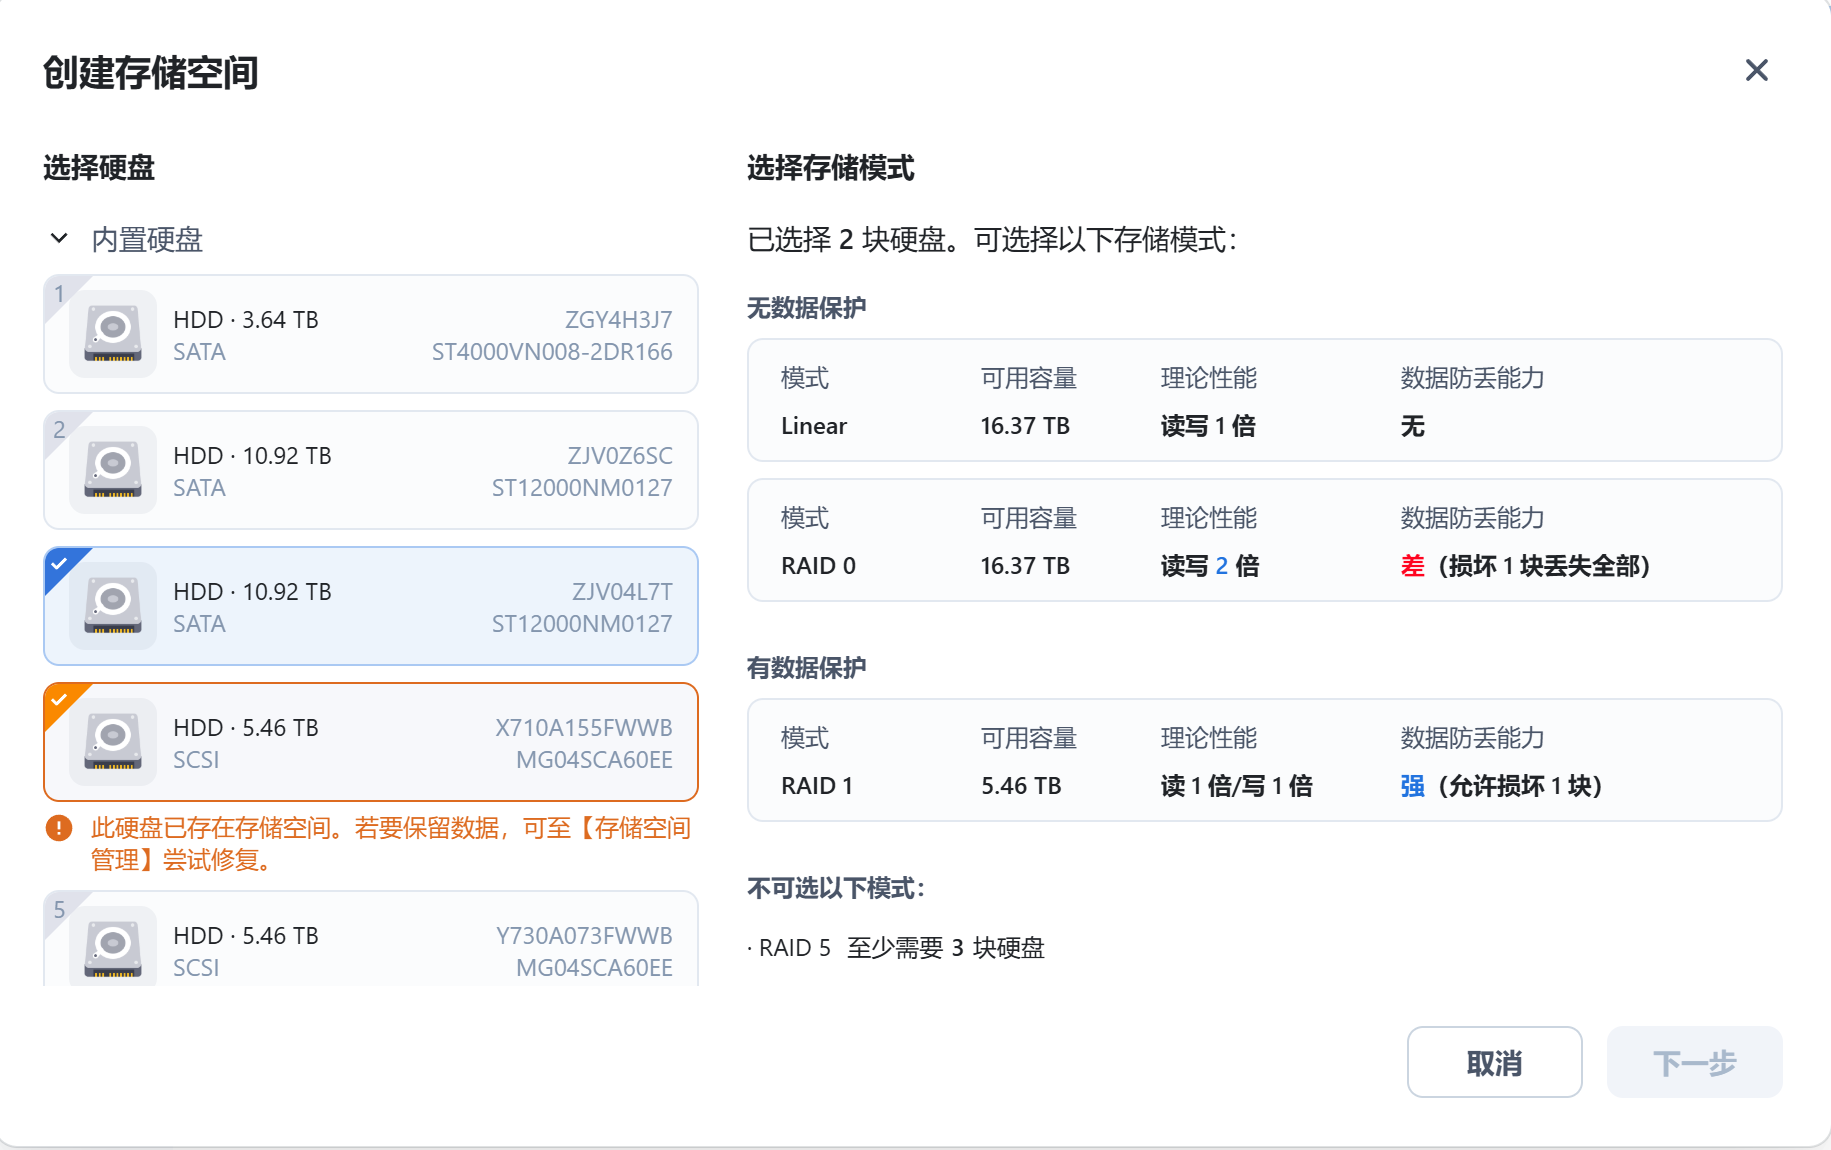Close the 创建存储空间 dialog
Image resolution: width=1831 pixels, height=1150 pixels.
click(x=1757, y=70)
